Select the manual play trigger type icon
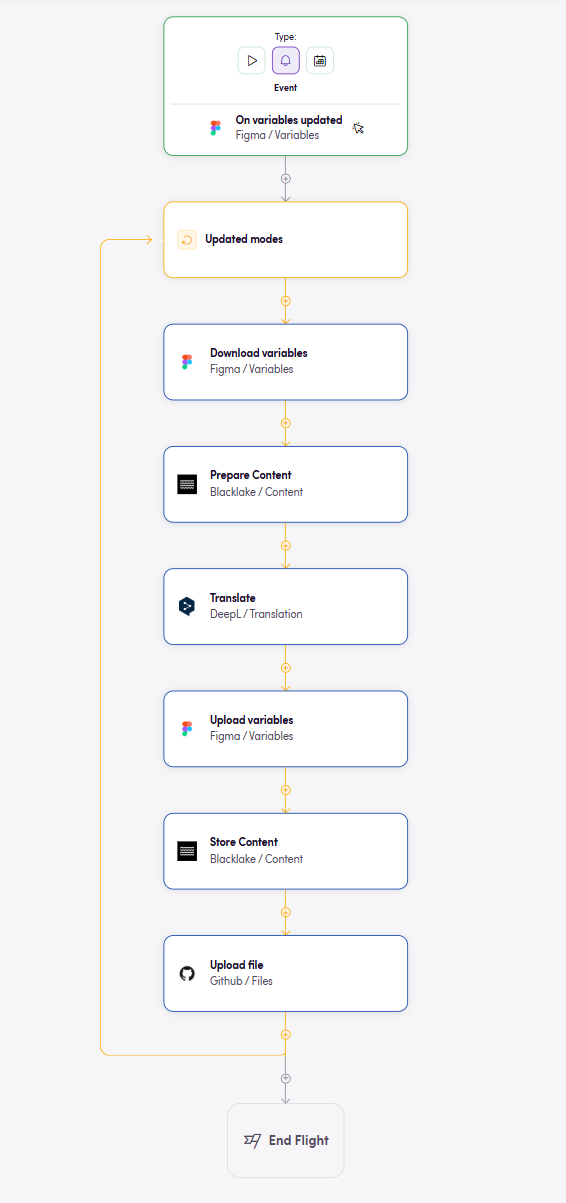This screenshot has width=566, height=1203. 252,60
